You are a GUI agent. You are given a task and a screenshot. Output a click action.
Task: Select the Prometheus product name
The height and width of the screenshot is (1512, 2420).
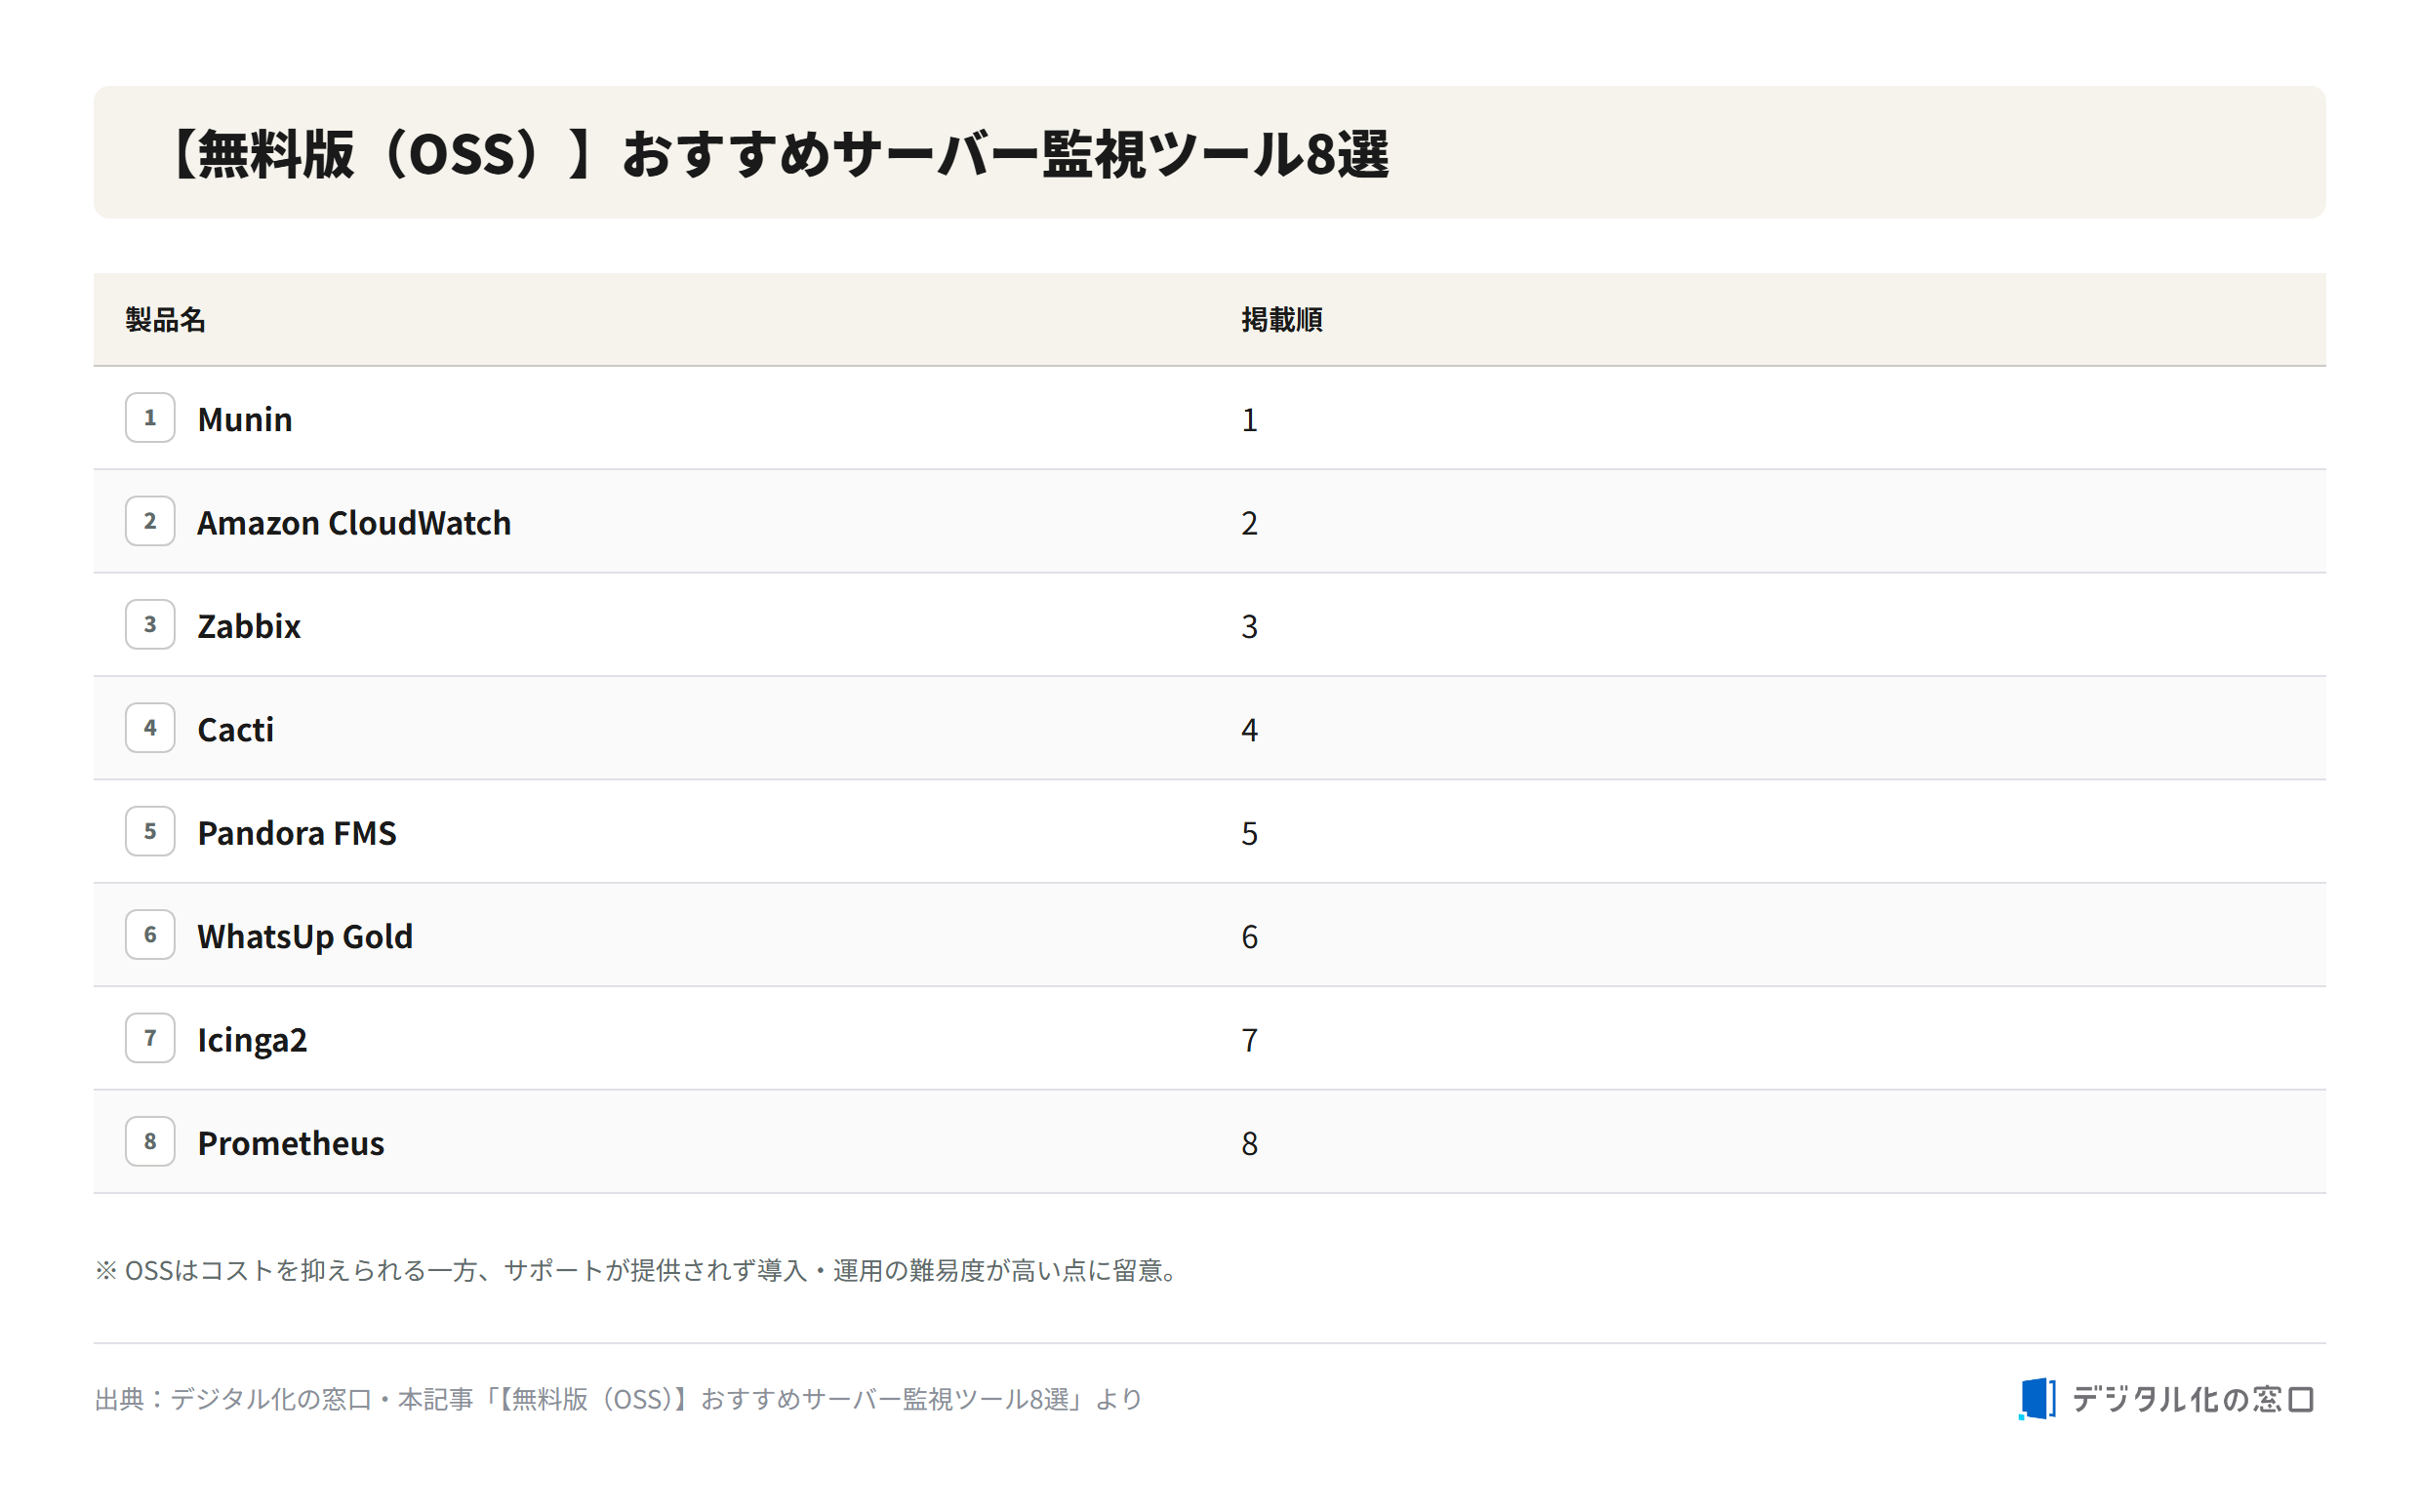[291, 1143]
